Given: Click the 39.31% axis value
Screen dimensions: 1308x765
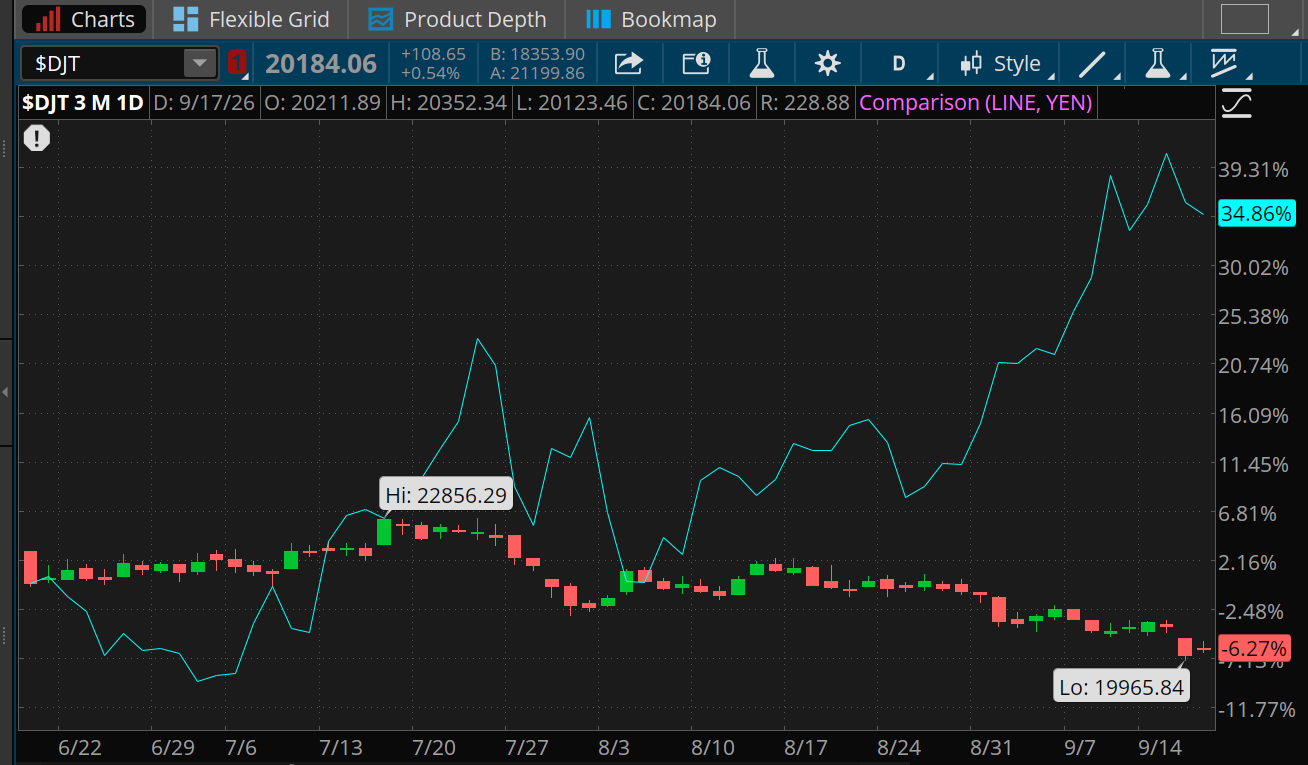Looking at the screenshot, I should [1252, 170].
